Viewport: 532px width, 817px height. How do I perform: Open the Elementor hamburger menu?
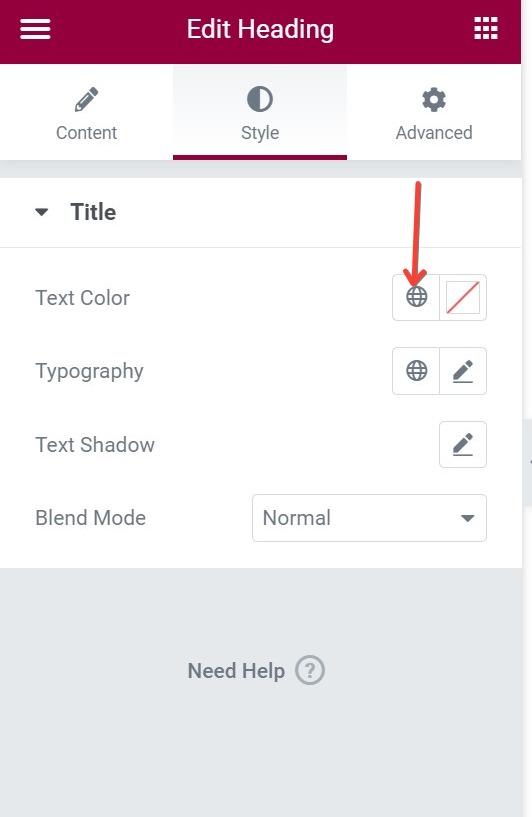35,29
